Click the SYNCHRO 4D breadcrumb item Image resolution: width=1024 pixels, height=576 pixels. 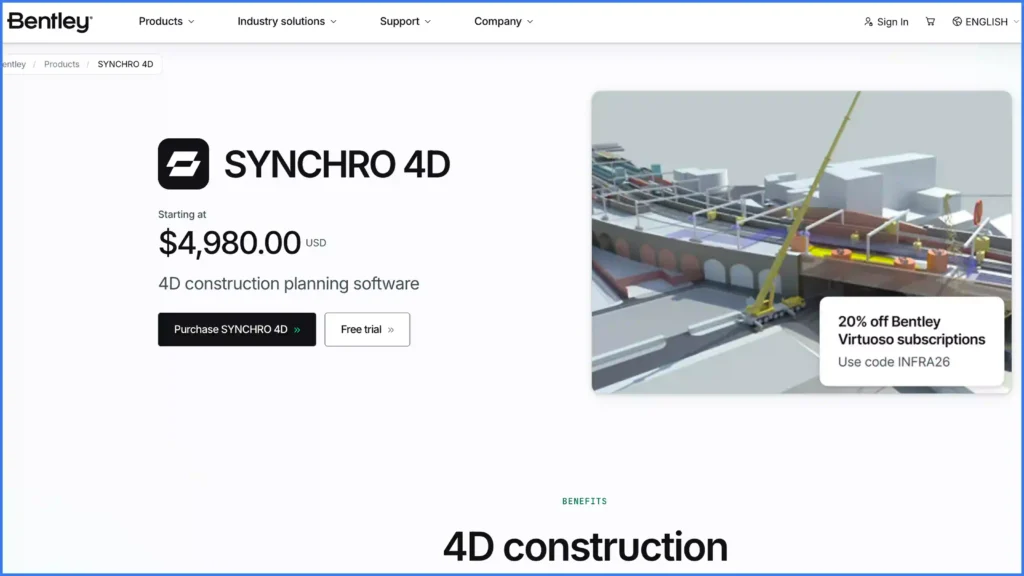[x=125, y=64]
